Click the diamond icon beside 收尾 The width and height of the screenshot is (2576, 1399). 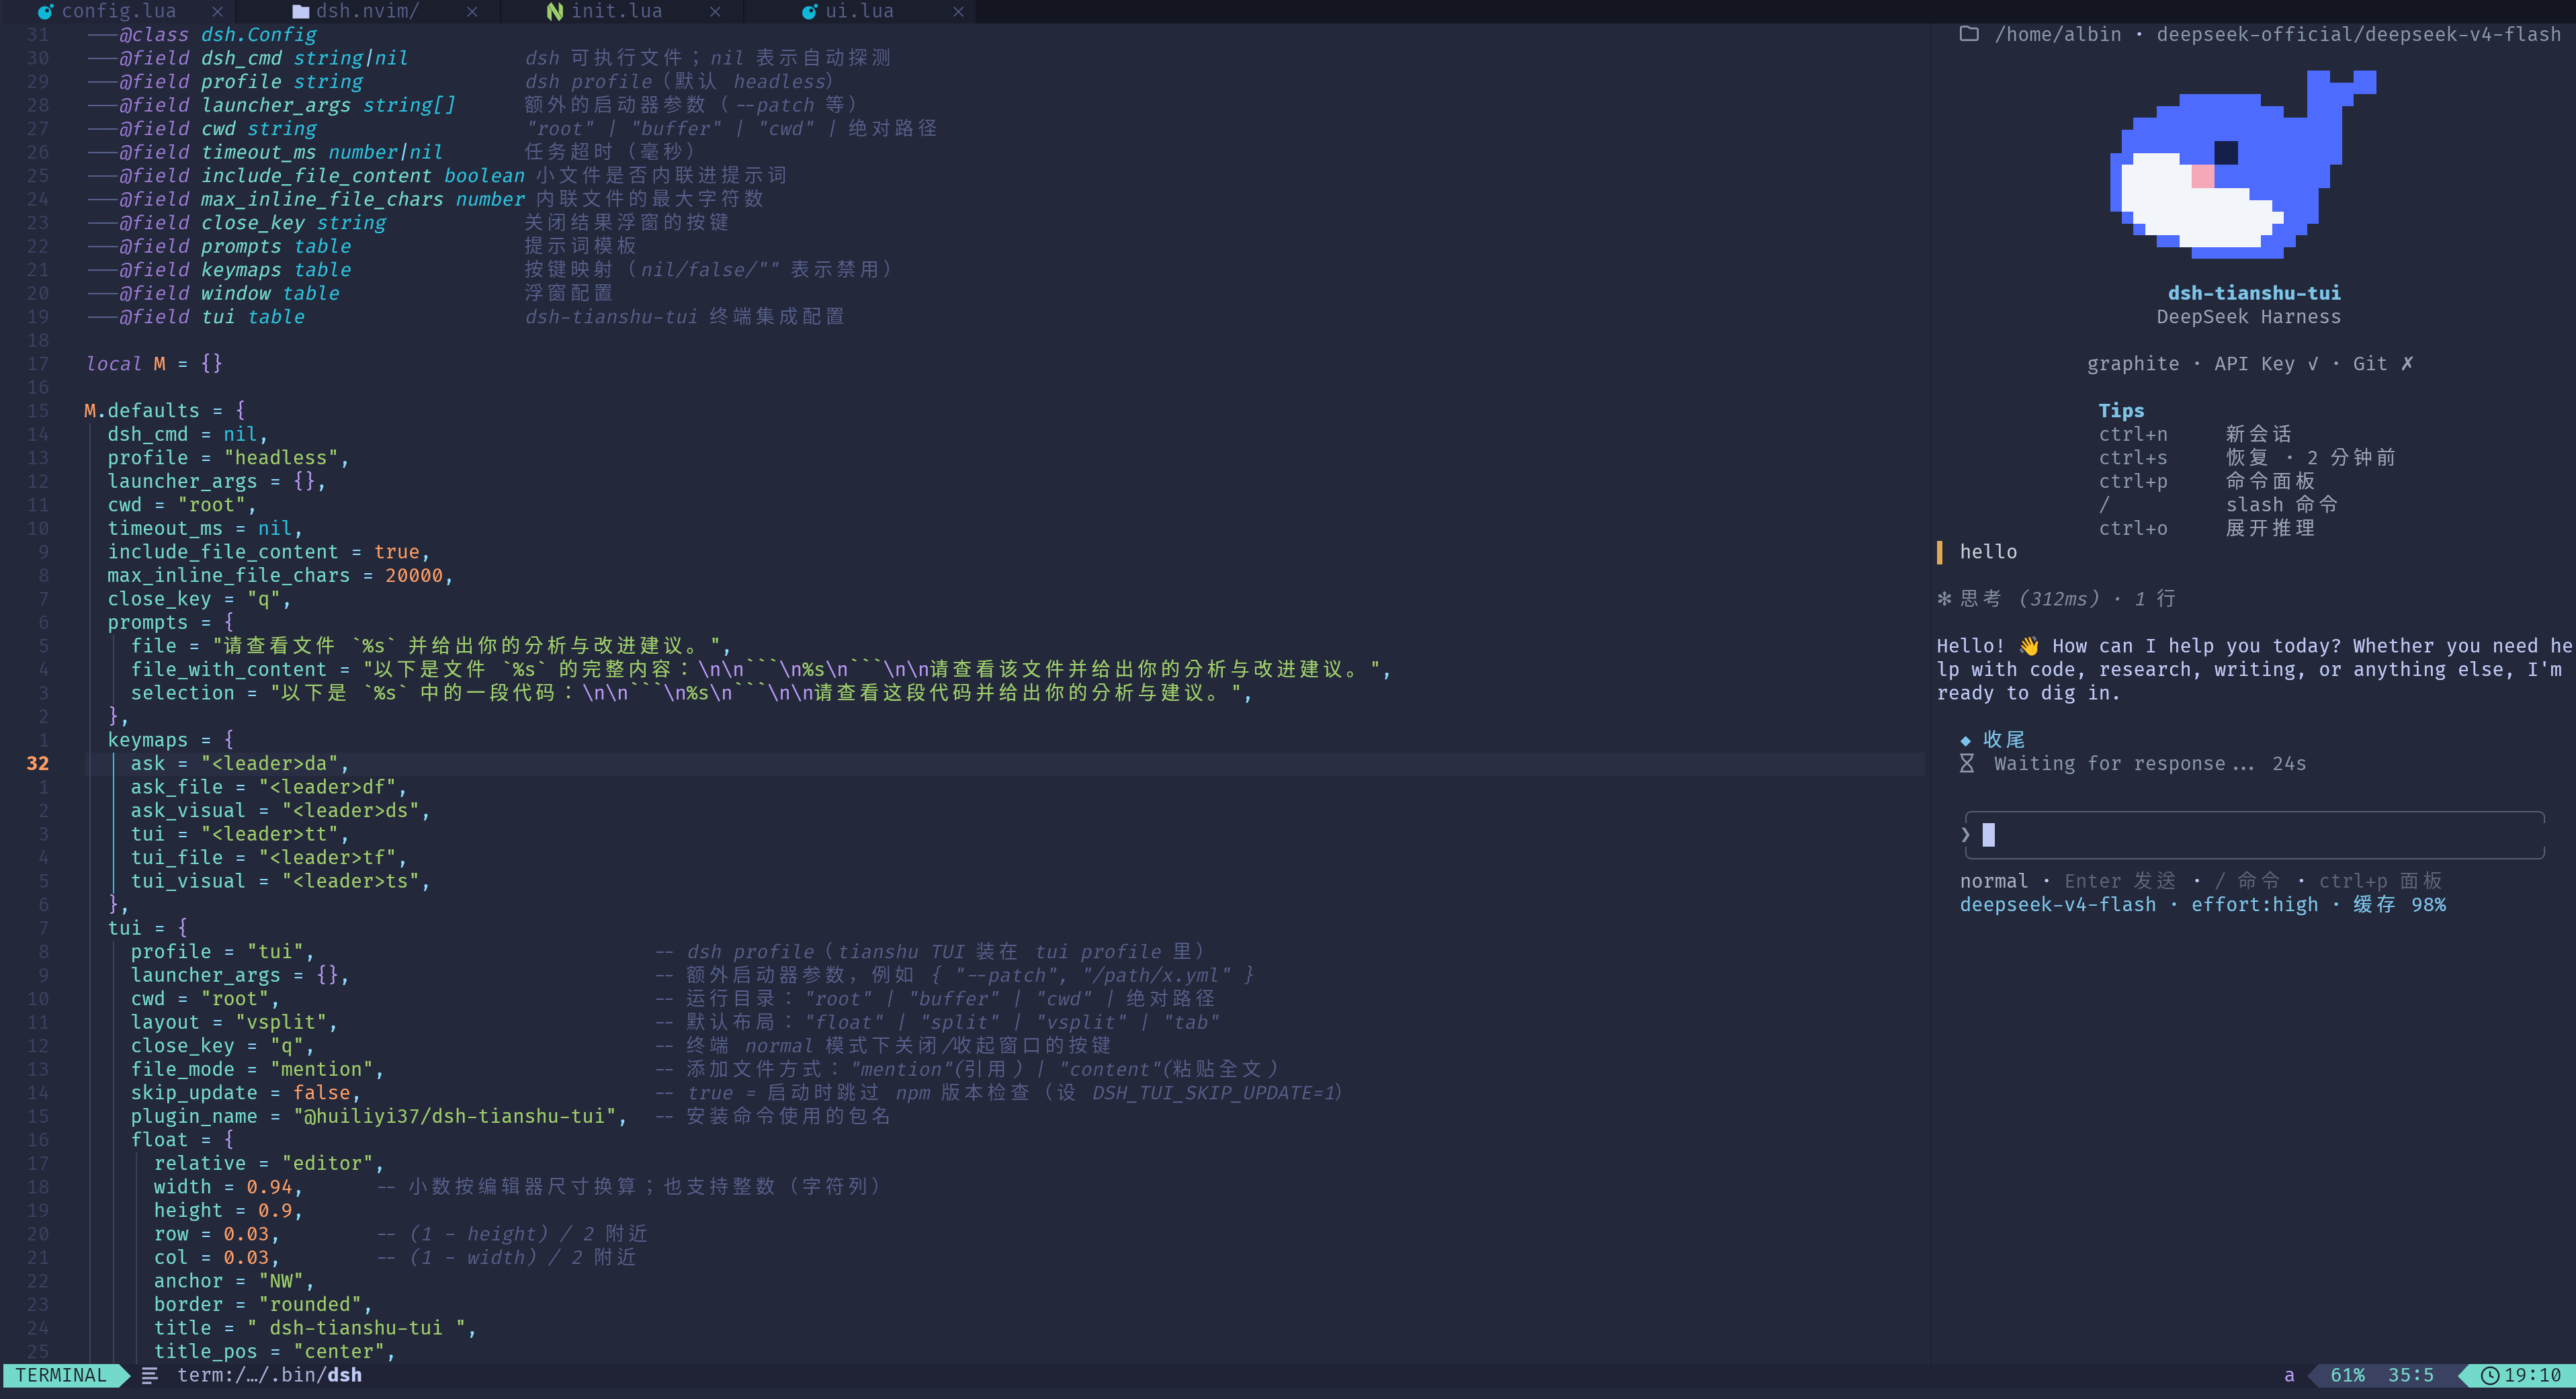1965,740
